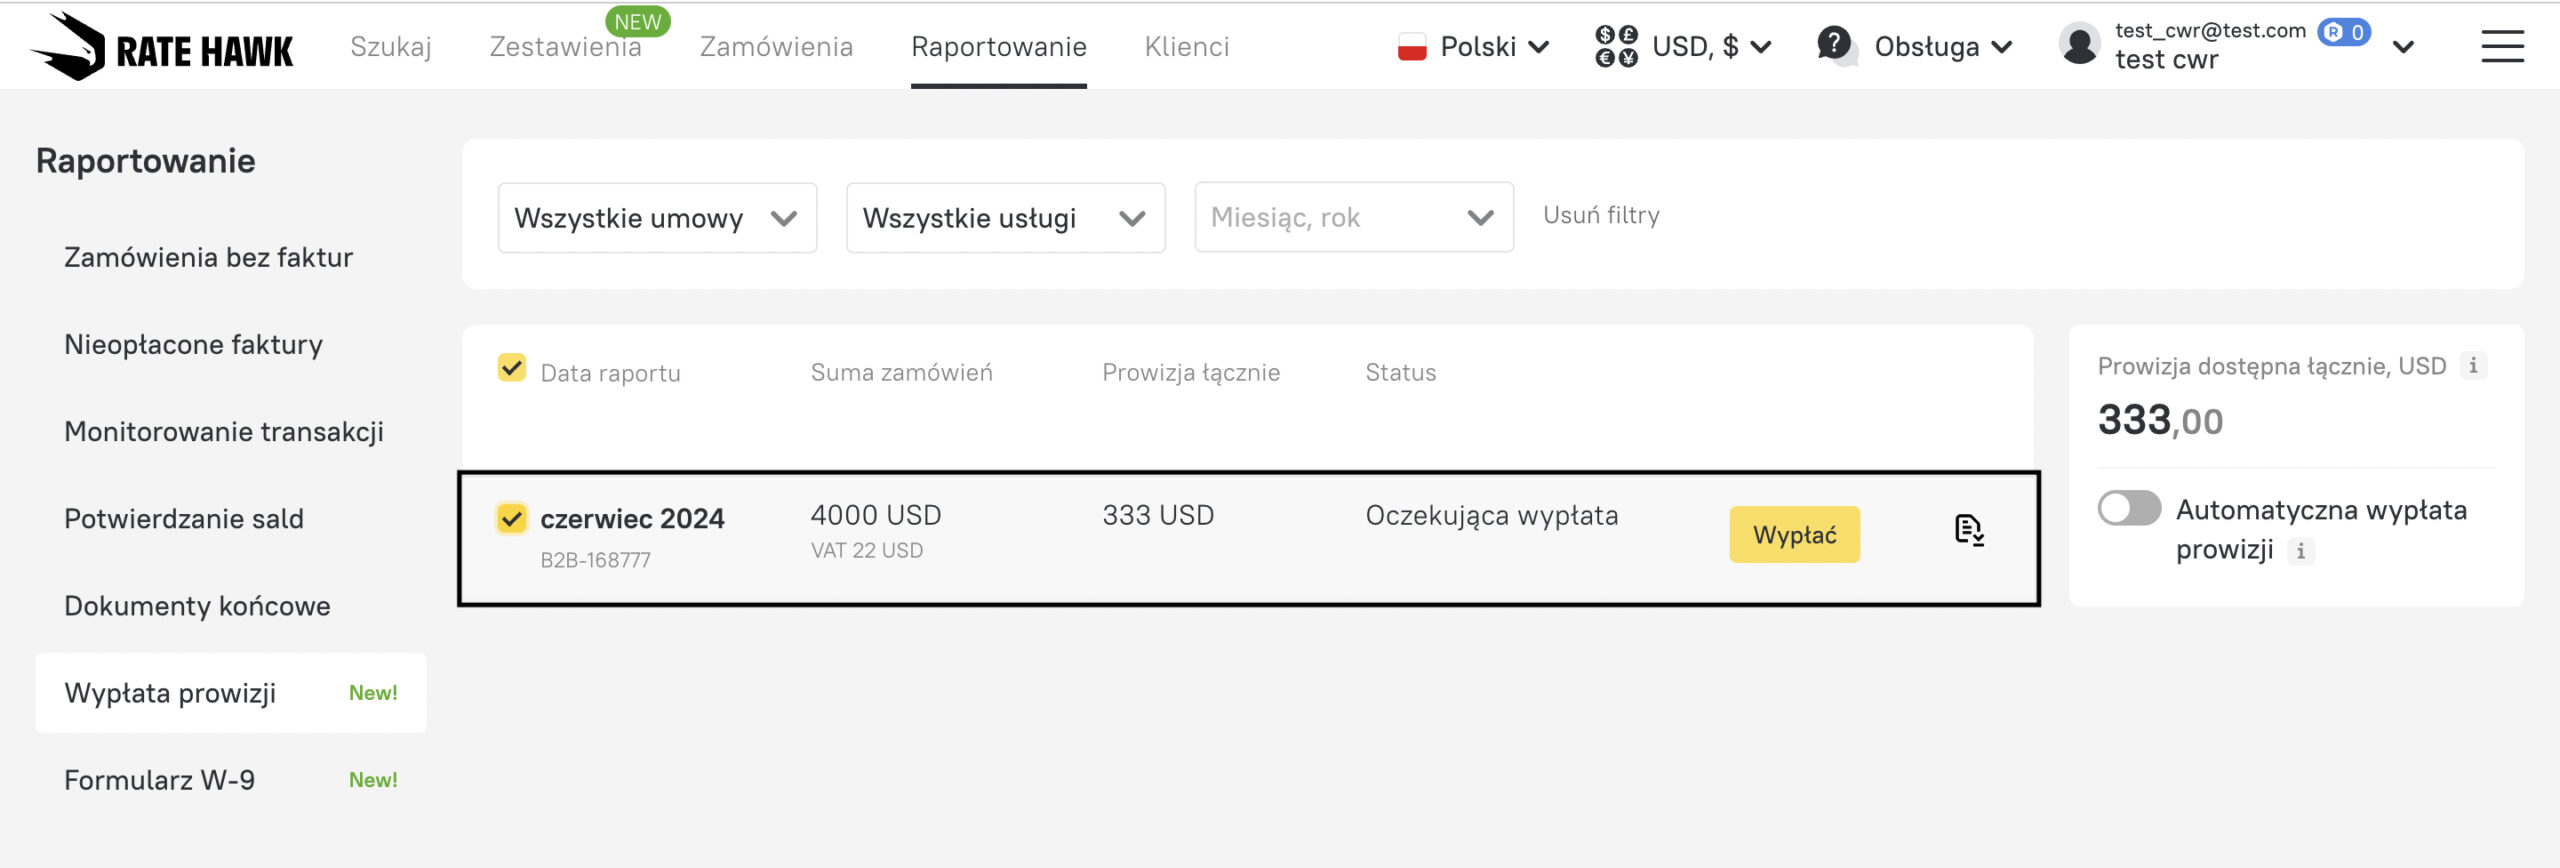The height and width of the screenshot is (868, 2560).
Task: Open the Wszystkie umowy dropdown
Action: 657,218
